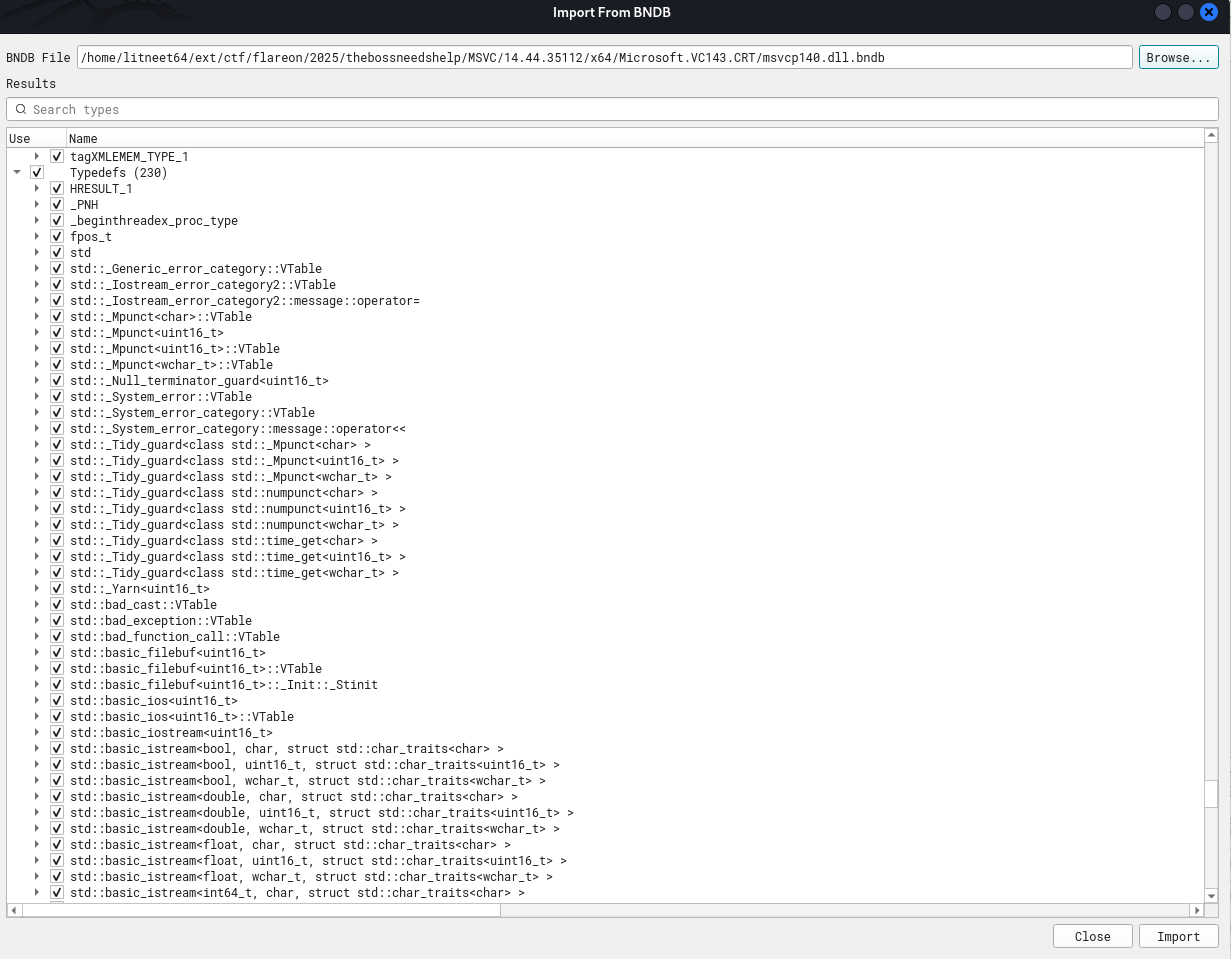
Task: Disable std::bad_cast::VTable checkbox
Action: 57,605
